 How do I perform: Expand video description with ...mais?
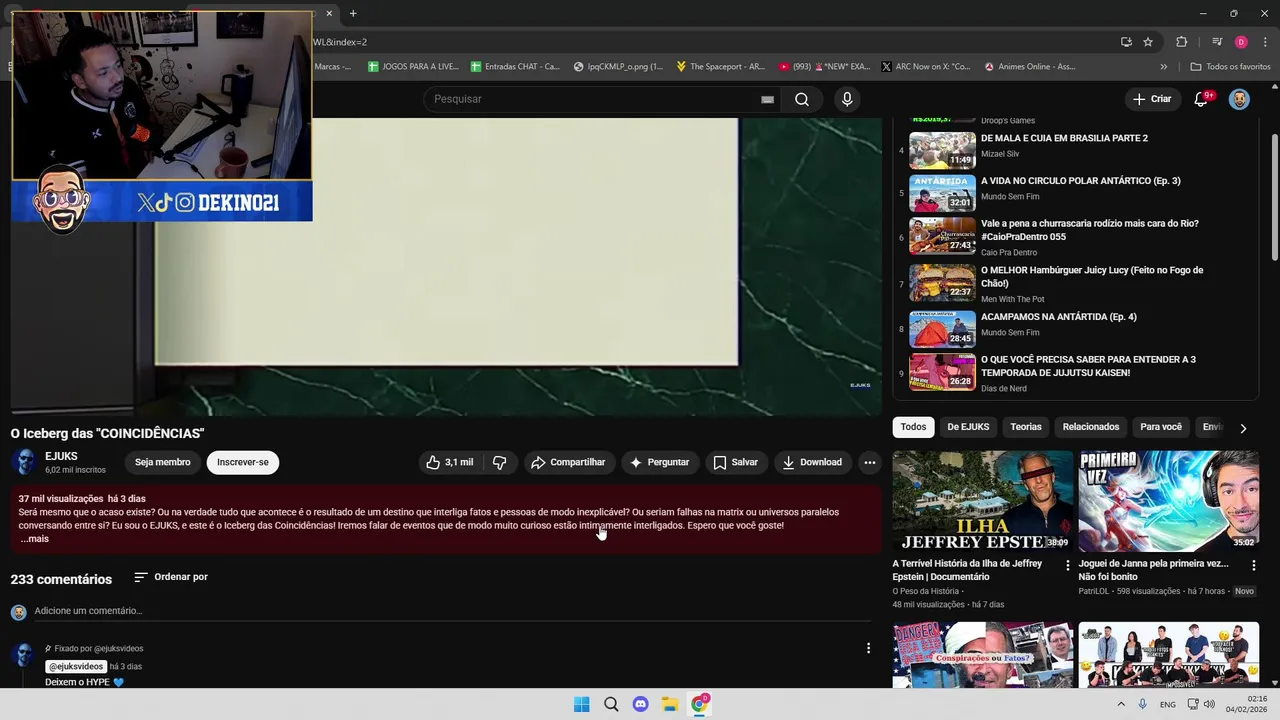[x=34, y=539]
